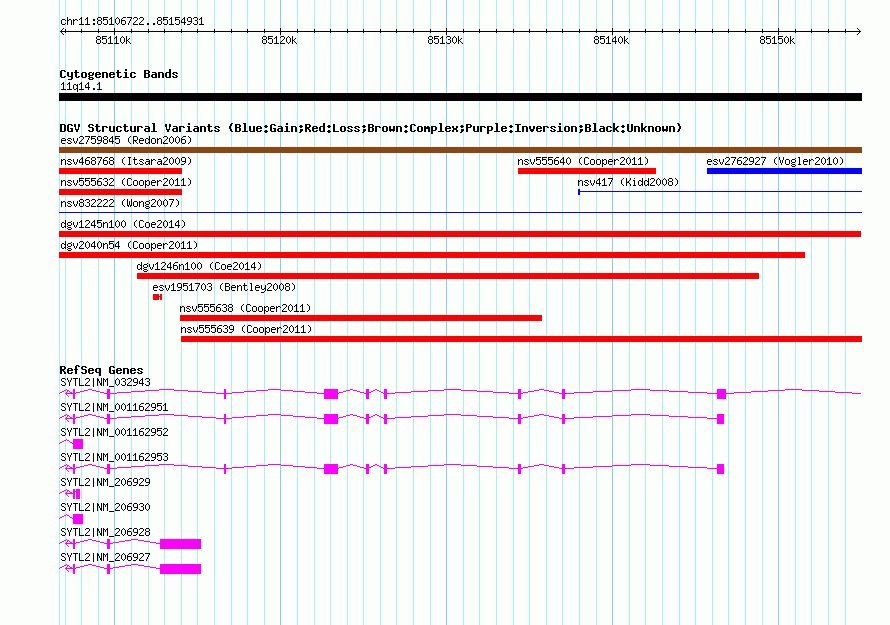
Task: Open the nsv417 (Kidd2008) label
Action: 628,182
